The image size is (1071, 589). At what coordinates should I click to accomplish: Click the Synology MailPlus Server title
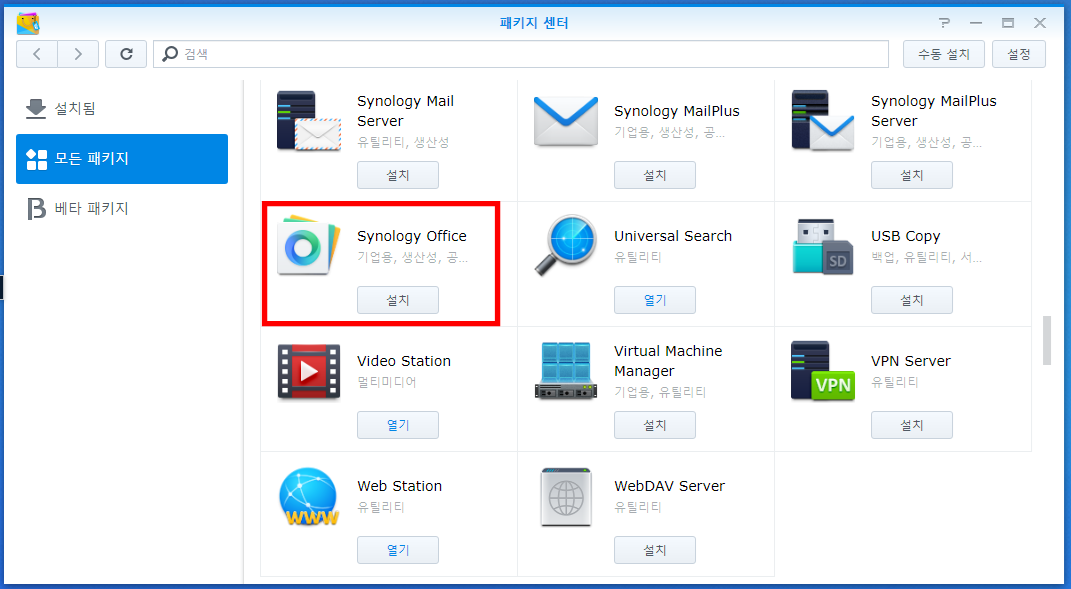[934, 111]
